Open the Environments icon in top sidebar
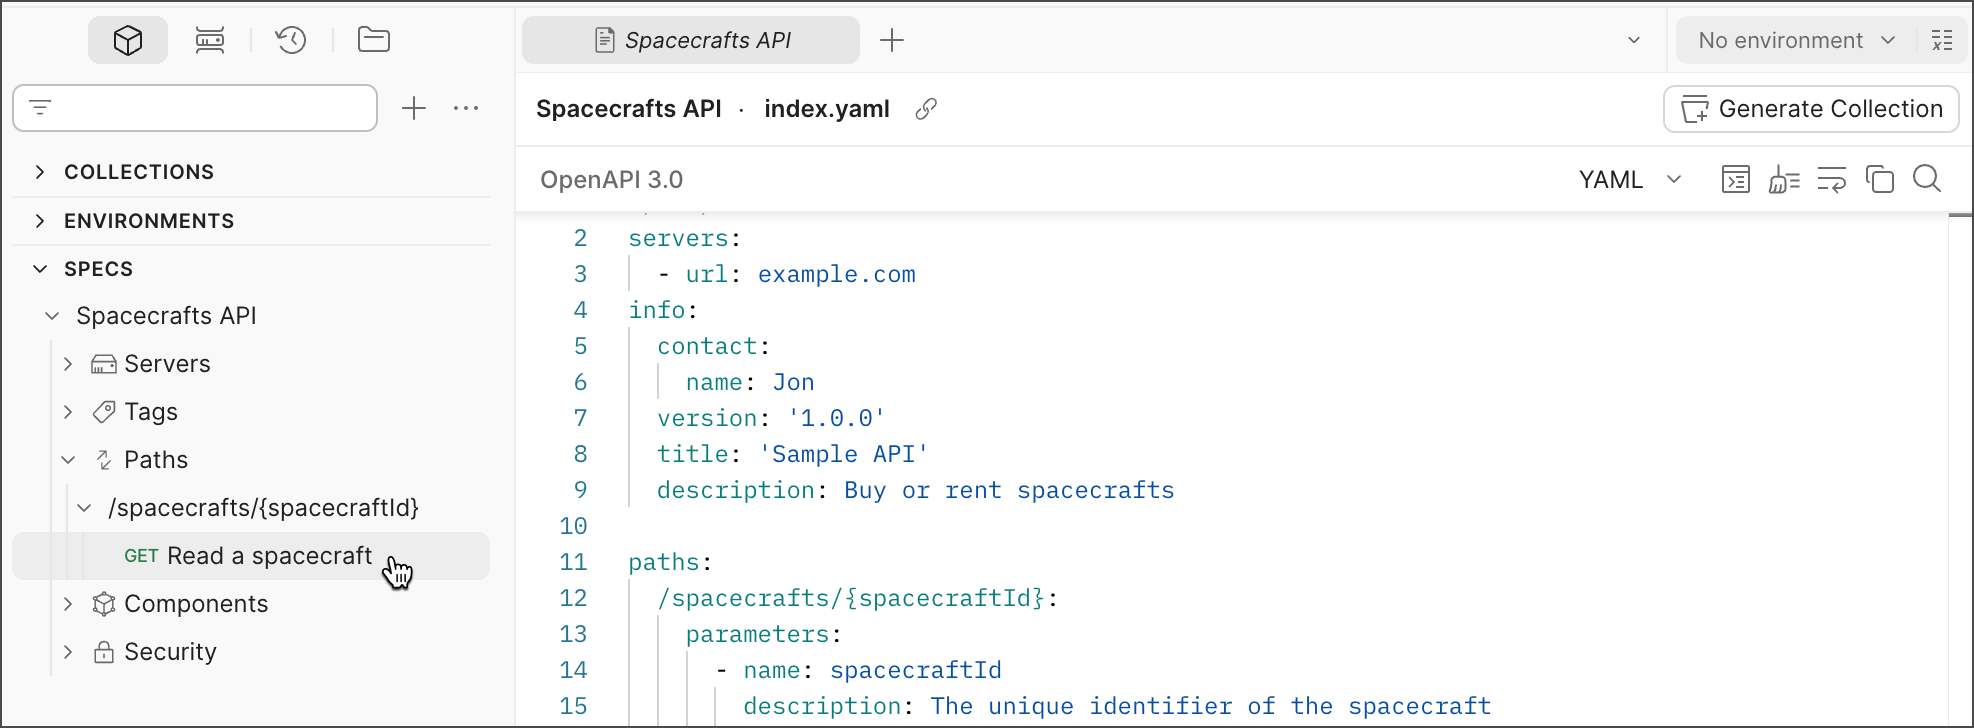 210,40
